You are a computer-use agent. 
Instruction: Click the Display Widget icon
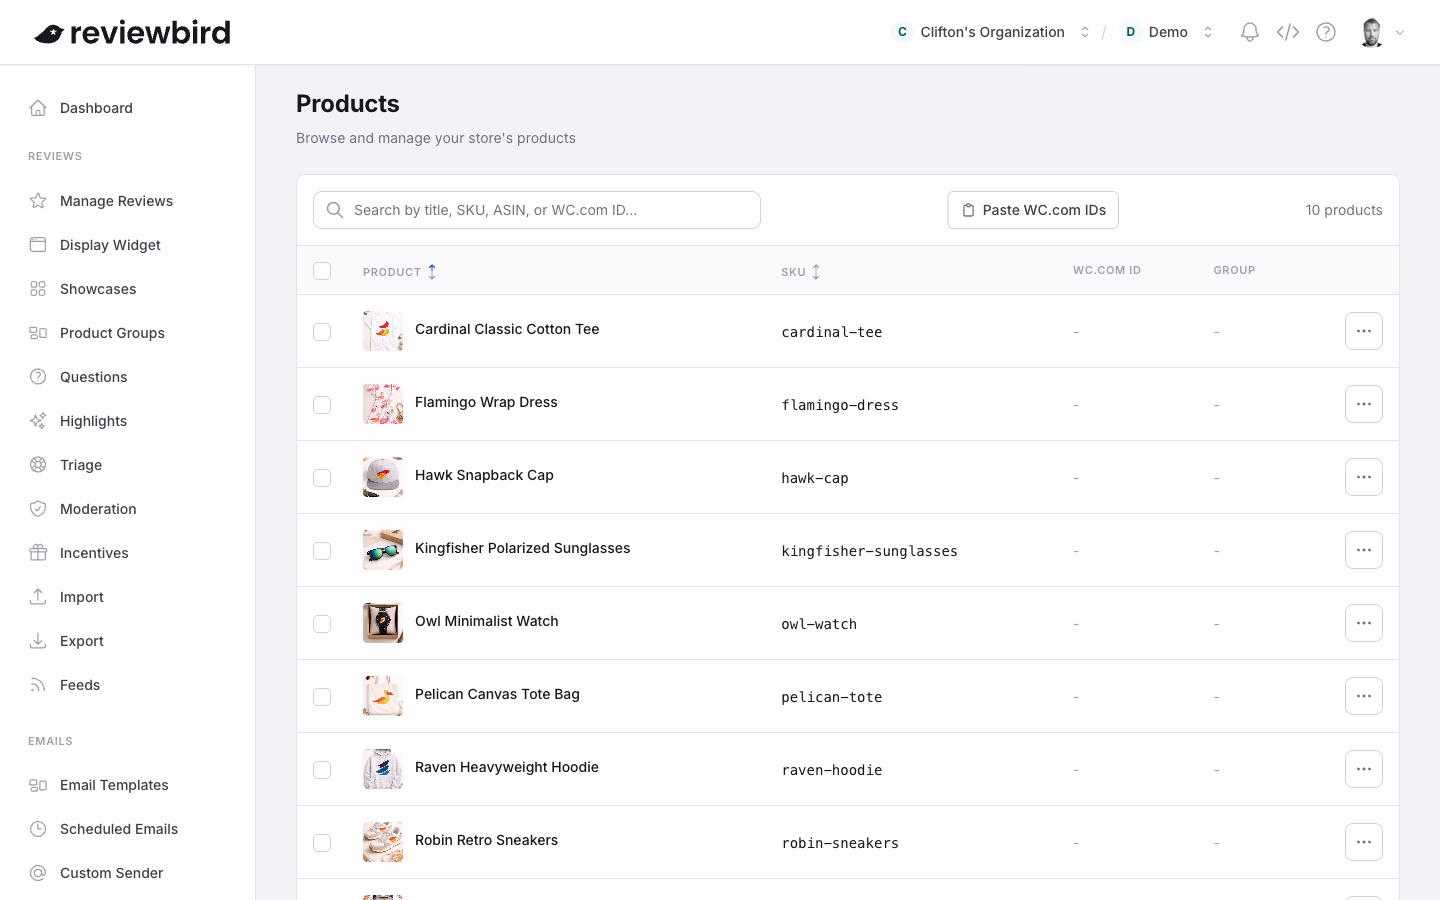coord(38,245)
